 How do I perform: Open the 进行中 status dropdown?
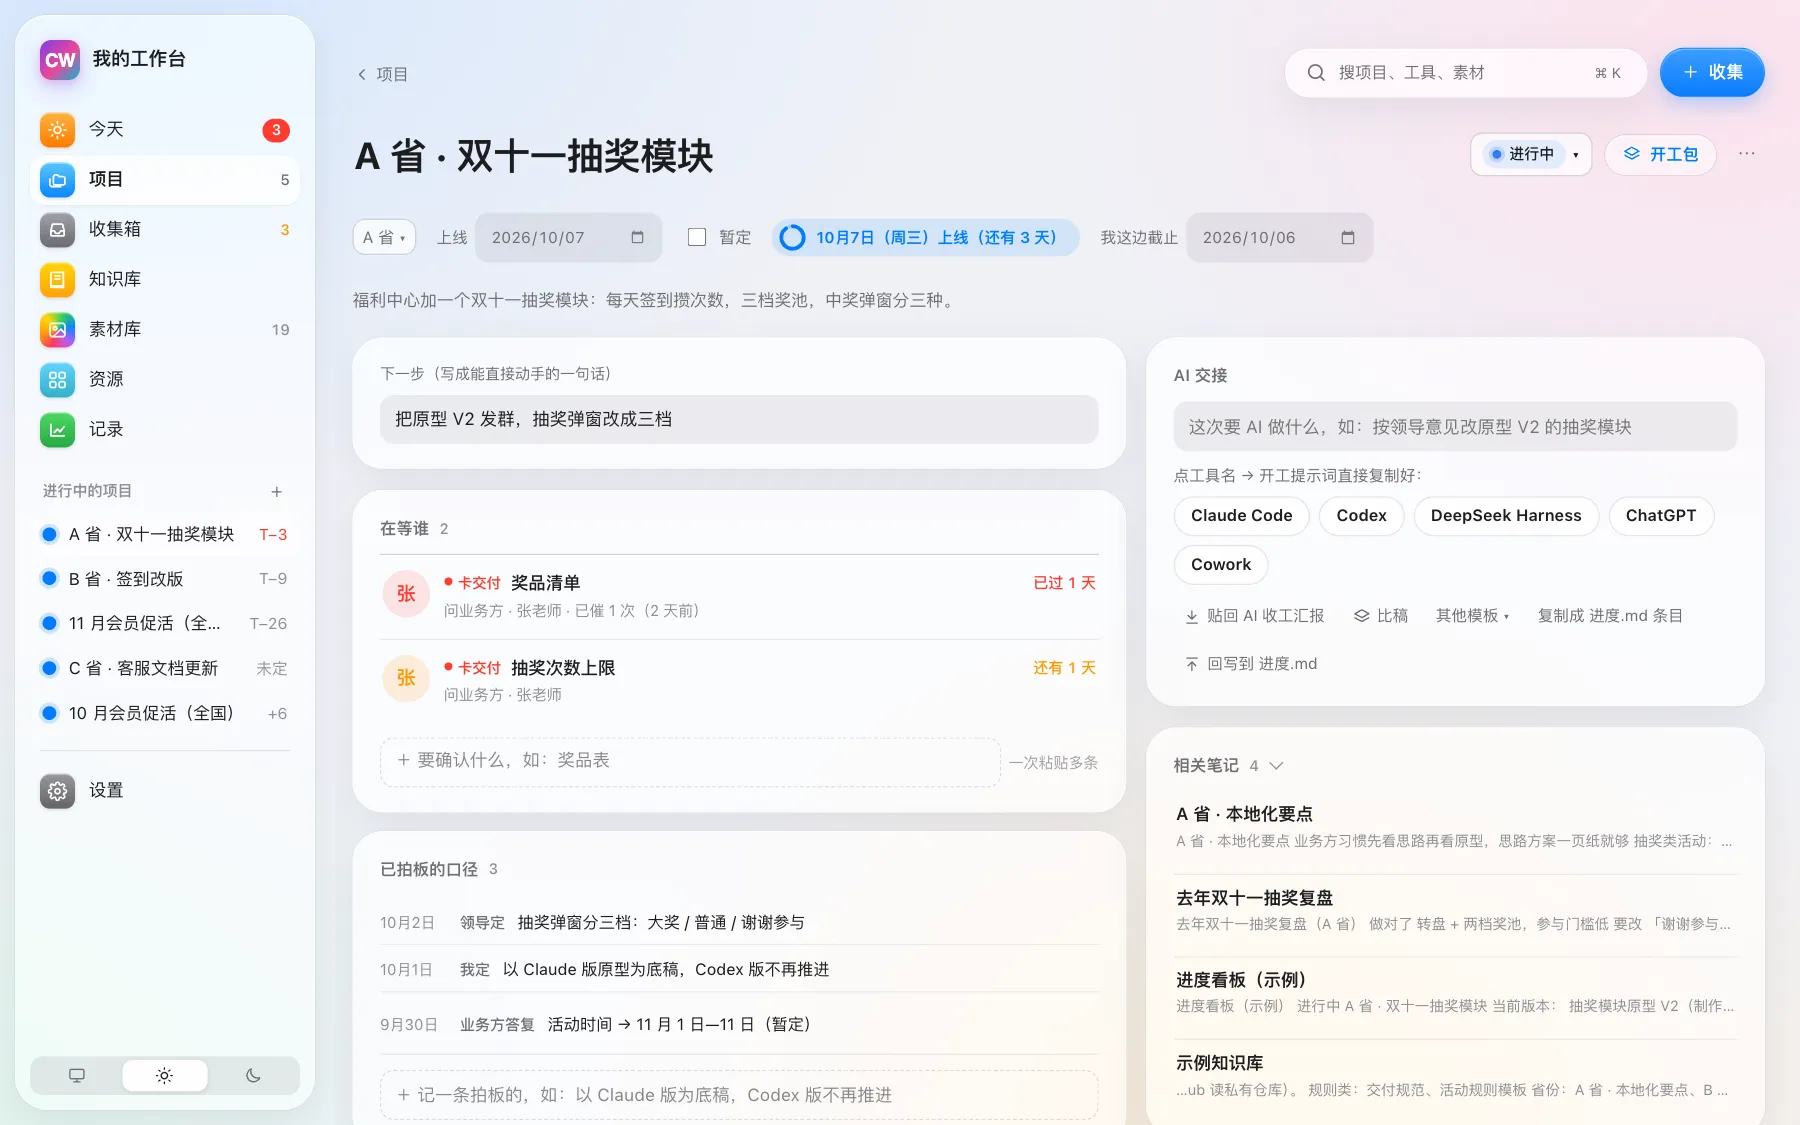[1531, 154]
